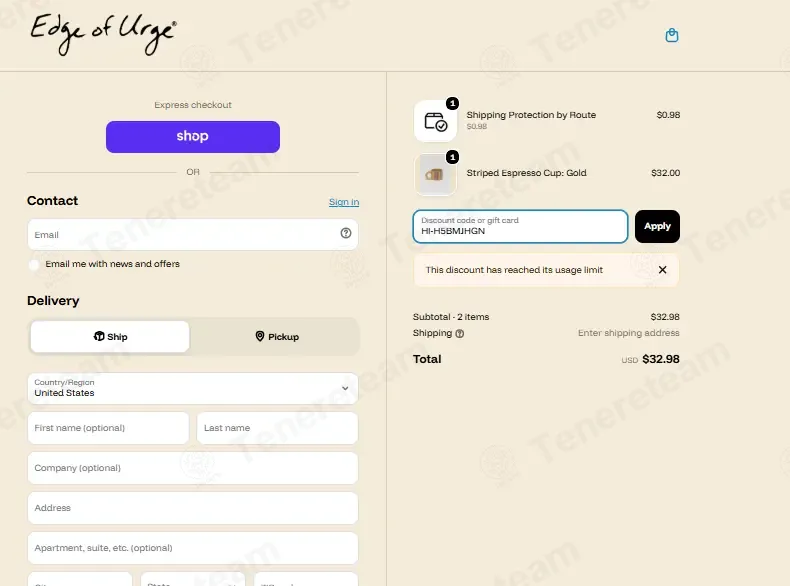Select the Ship delivery option
Viewport: 790px width, 586px height.
tap(110, 337)
